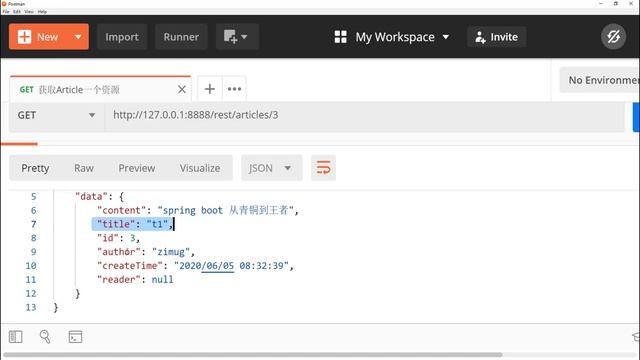This screenshot has height=360, width=640.
Task: Click the horizontal scrollbar at bottom
Action: pyautogui.click(x=253, y=355)
